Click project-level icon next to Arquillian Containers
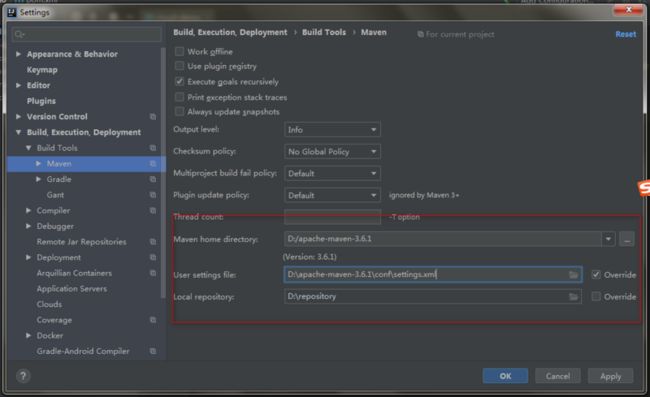650x397 pixels. [153, 273]
